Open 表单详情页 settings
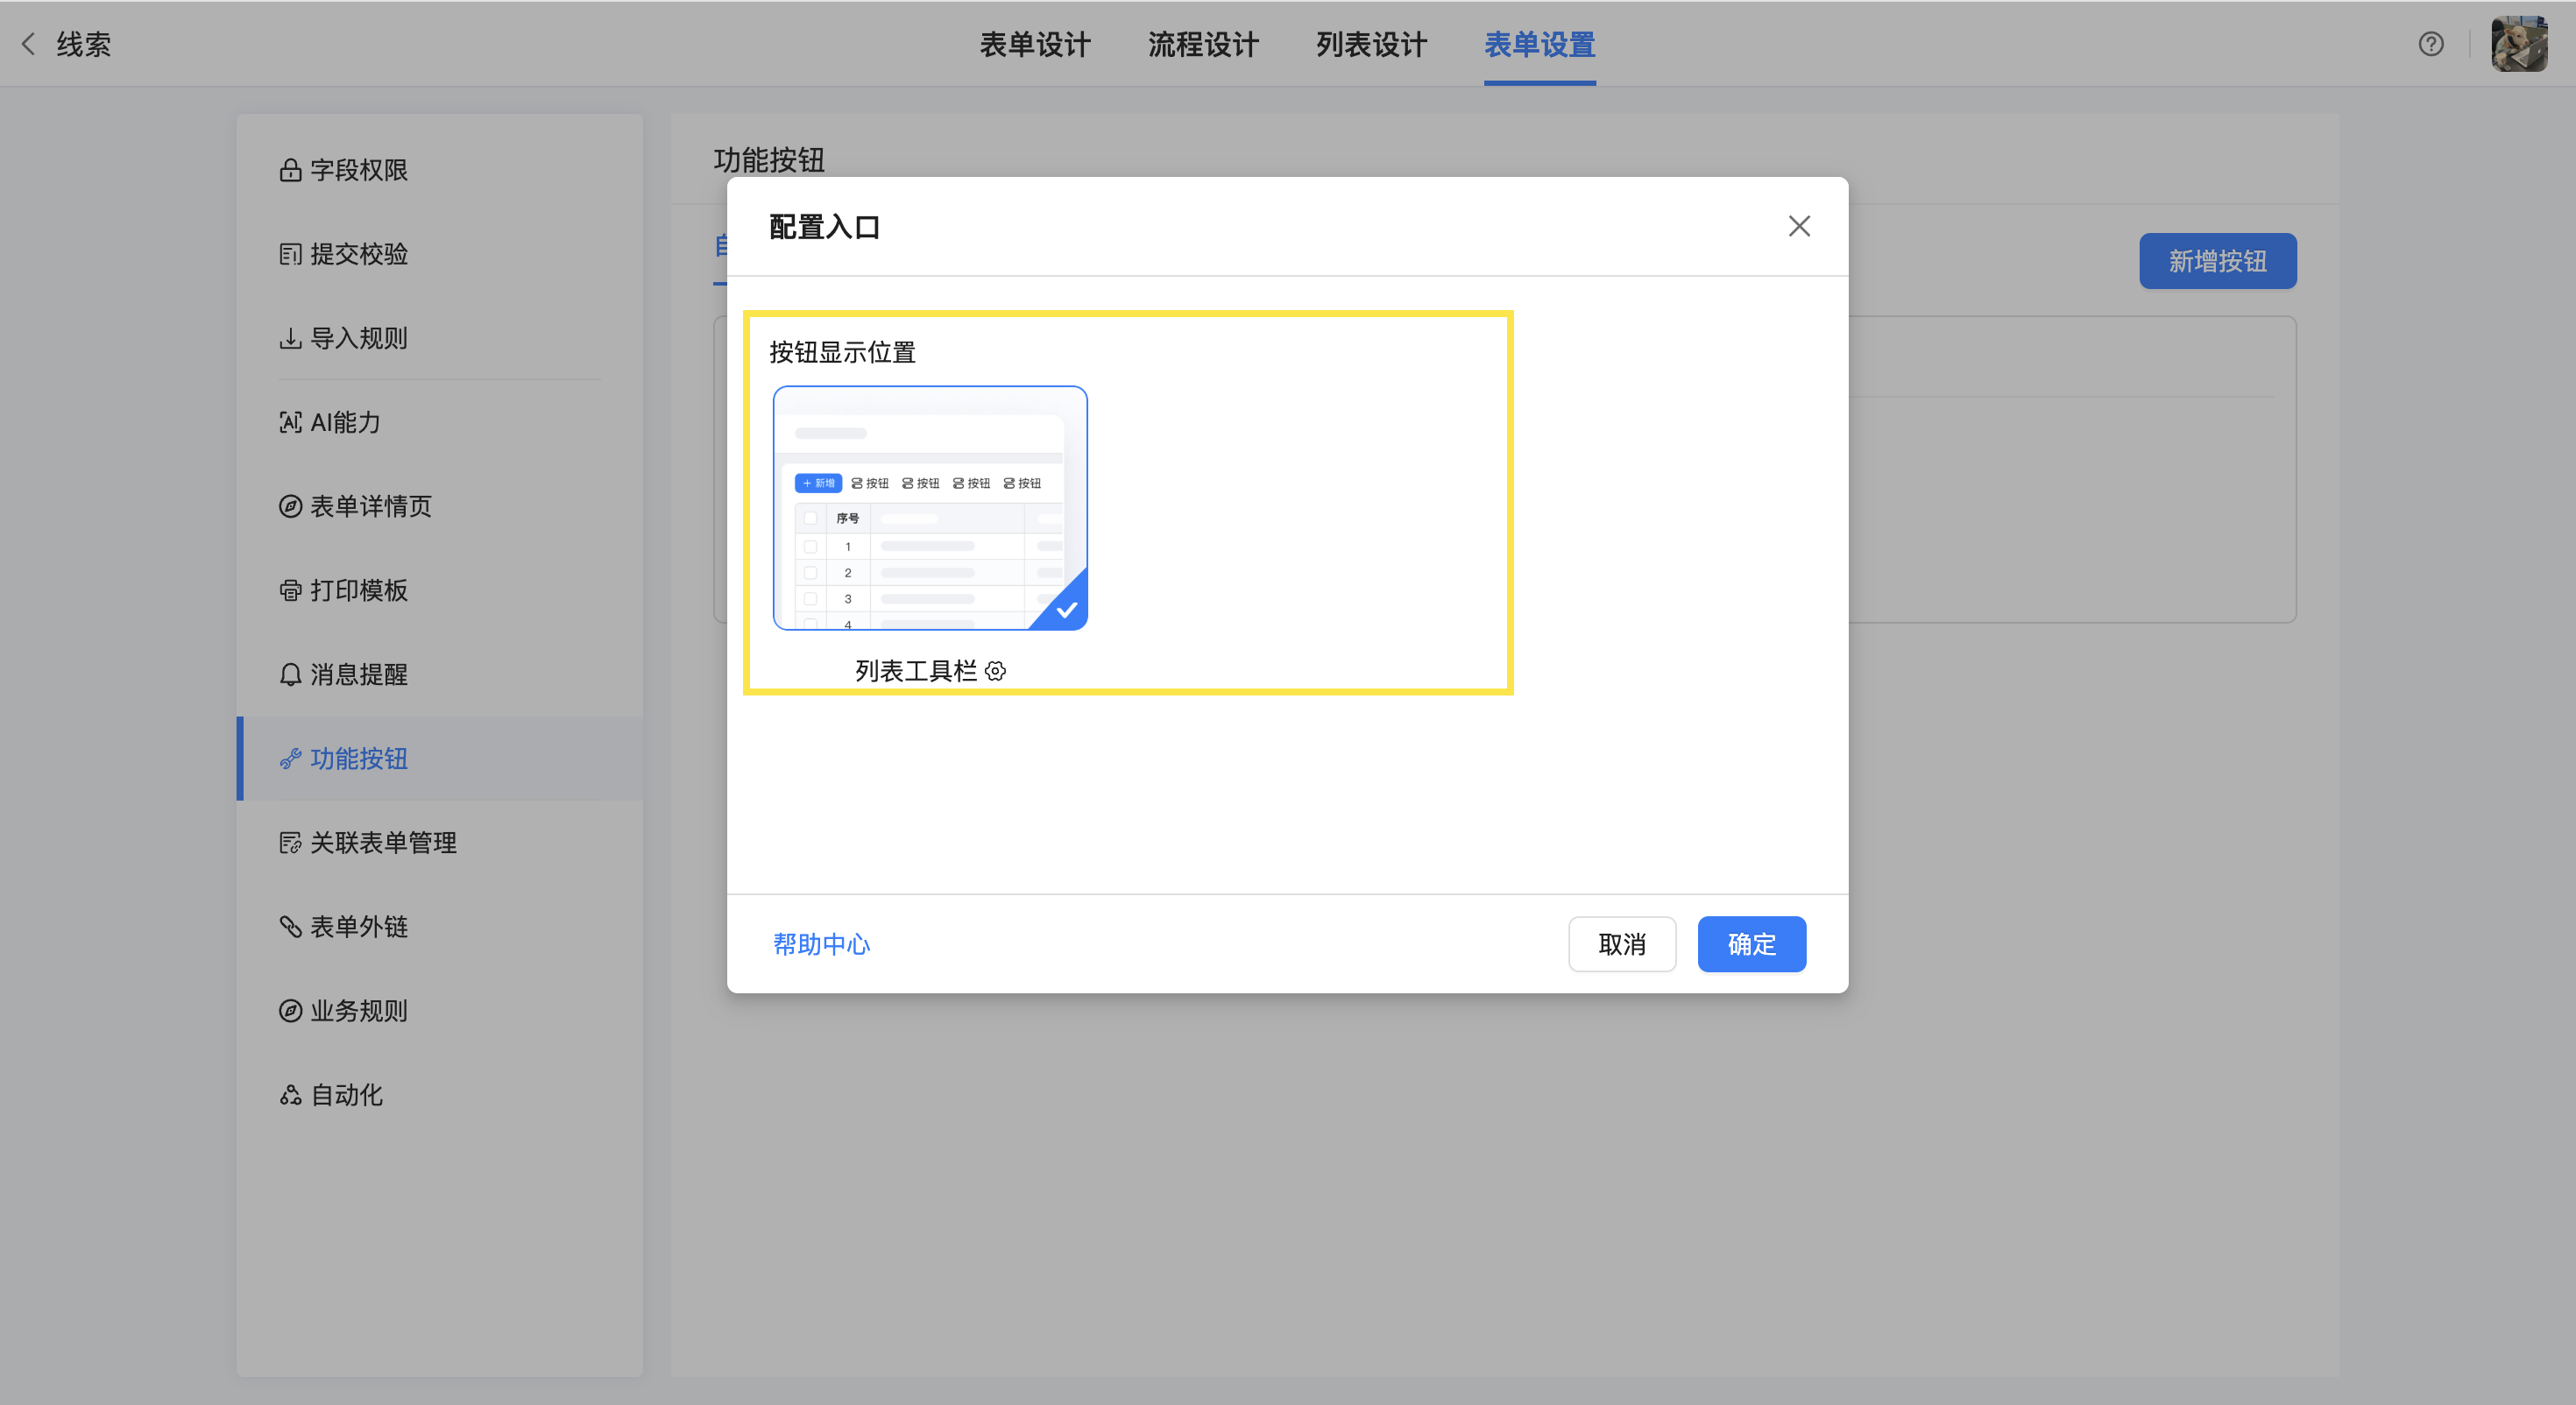The width and height of the screenshot is (2576, 1405). point(440,506)
